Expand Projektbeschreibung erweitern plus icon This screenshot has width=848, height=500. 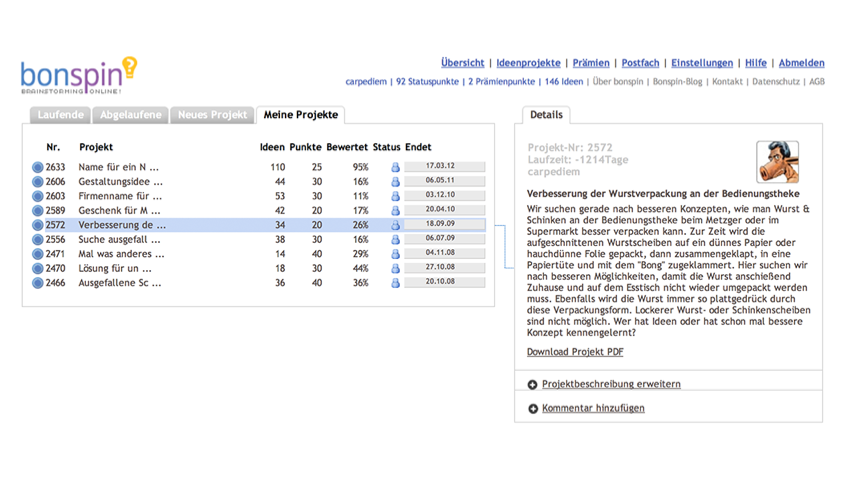click(533, 385)
